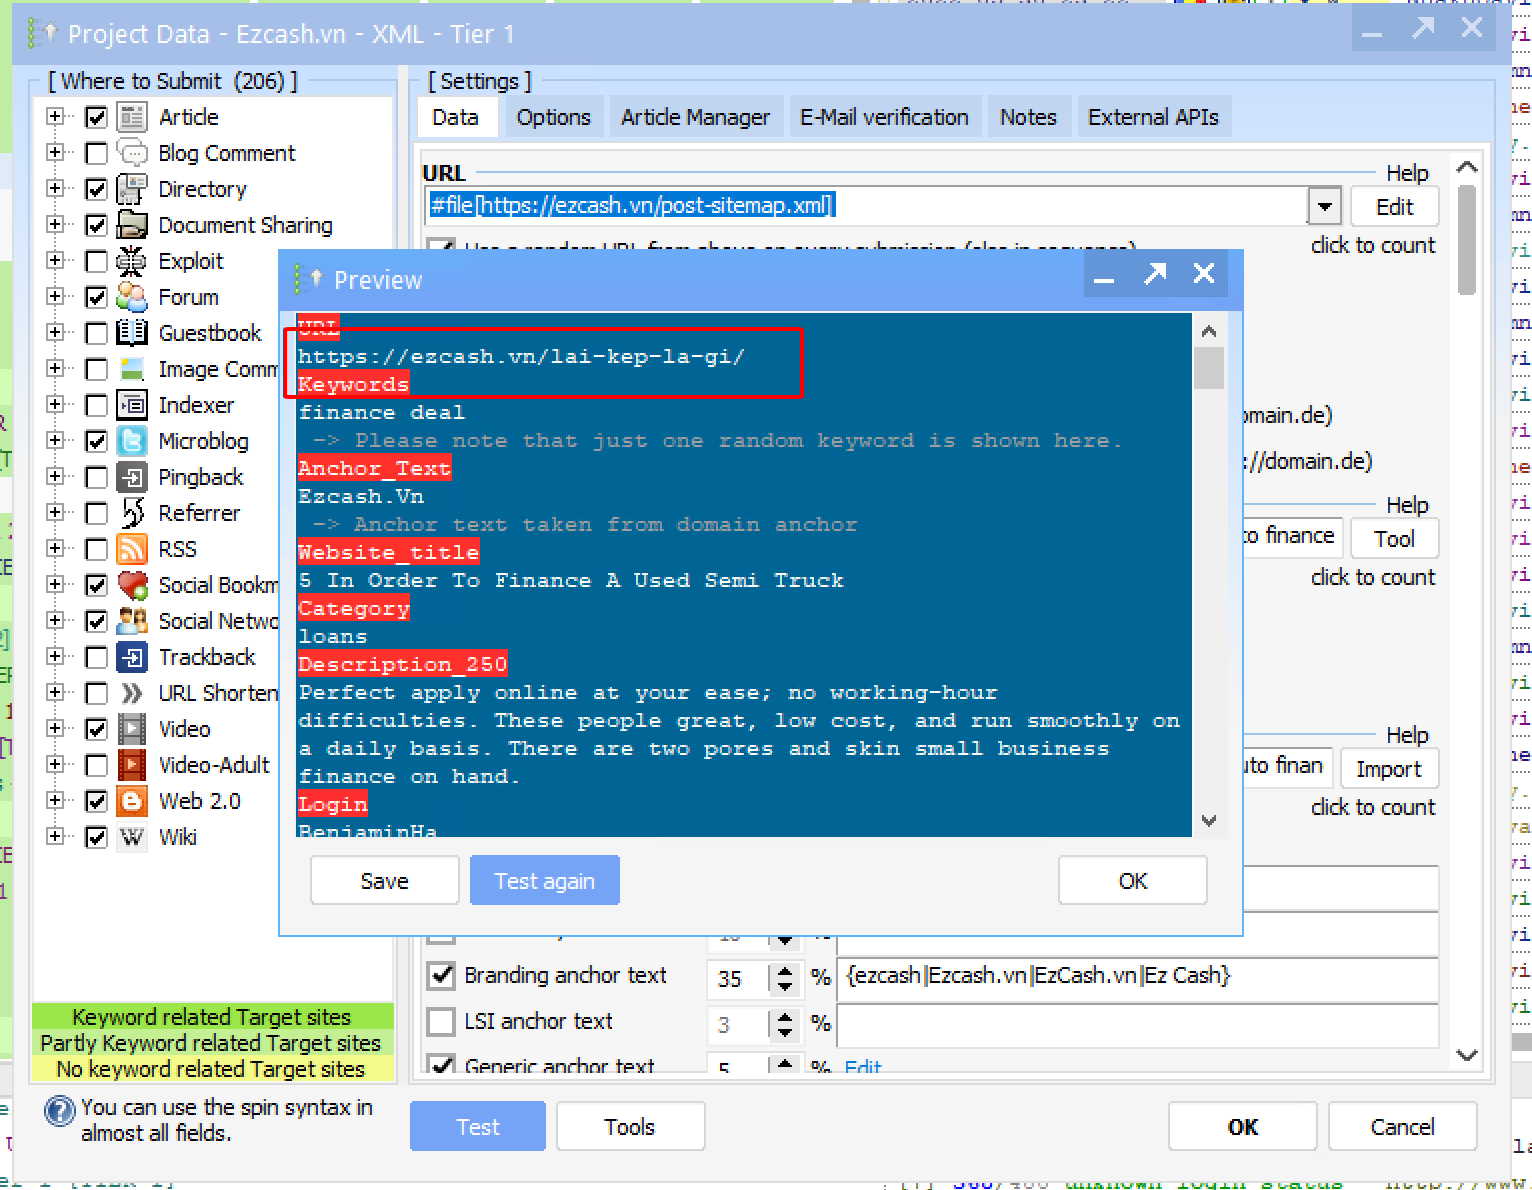1532x1190 pixels.
Task: Open the URL field dropdown arrow
Action: click(x=1324, y=206)
